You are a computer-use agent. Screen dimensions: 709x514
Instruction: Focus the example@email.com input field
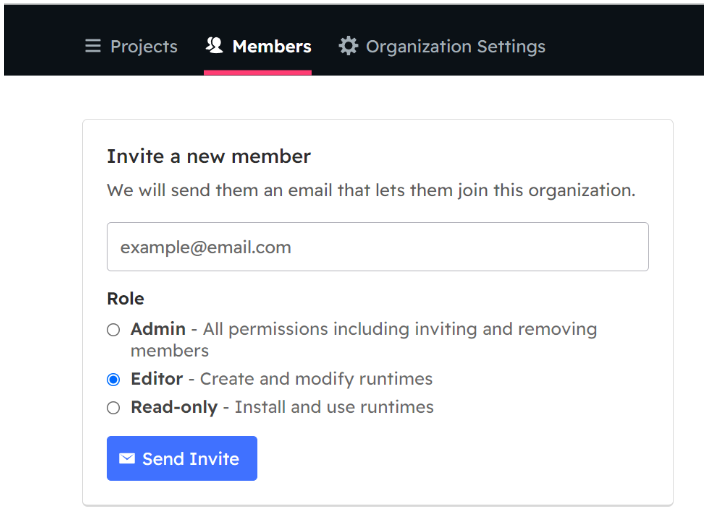(x=378, y=247)
